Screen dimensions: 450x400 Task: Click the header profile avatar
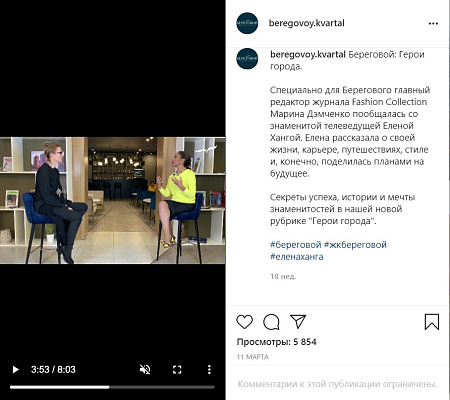click(x=247, y=23)
